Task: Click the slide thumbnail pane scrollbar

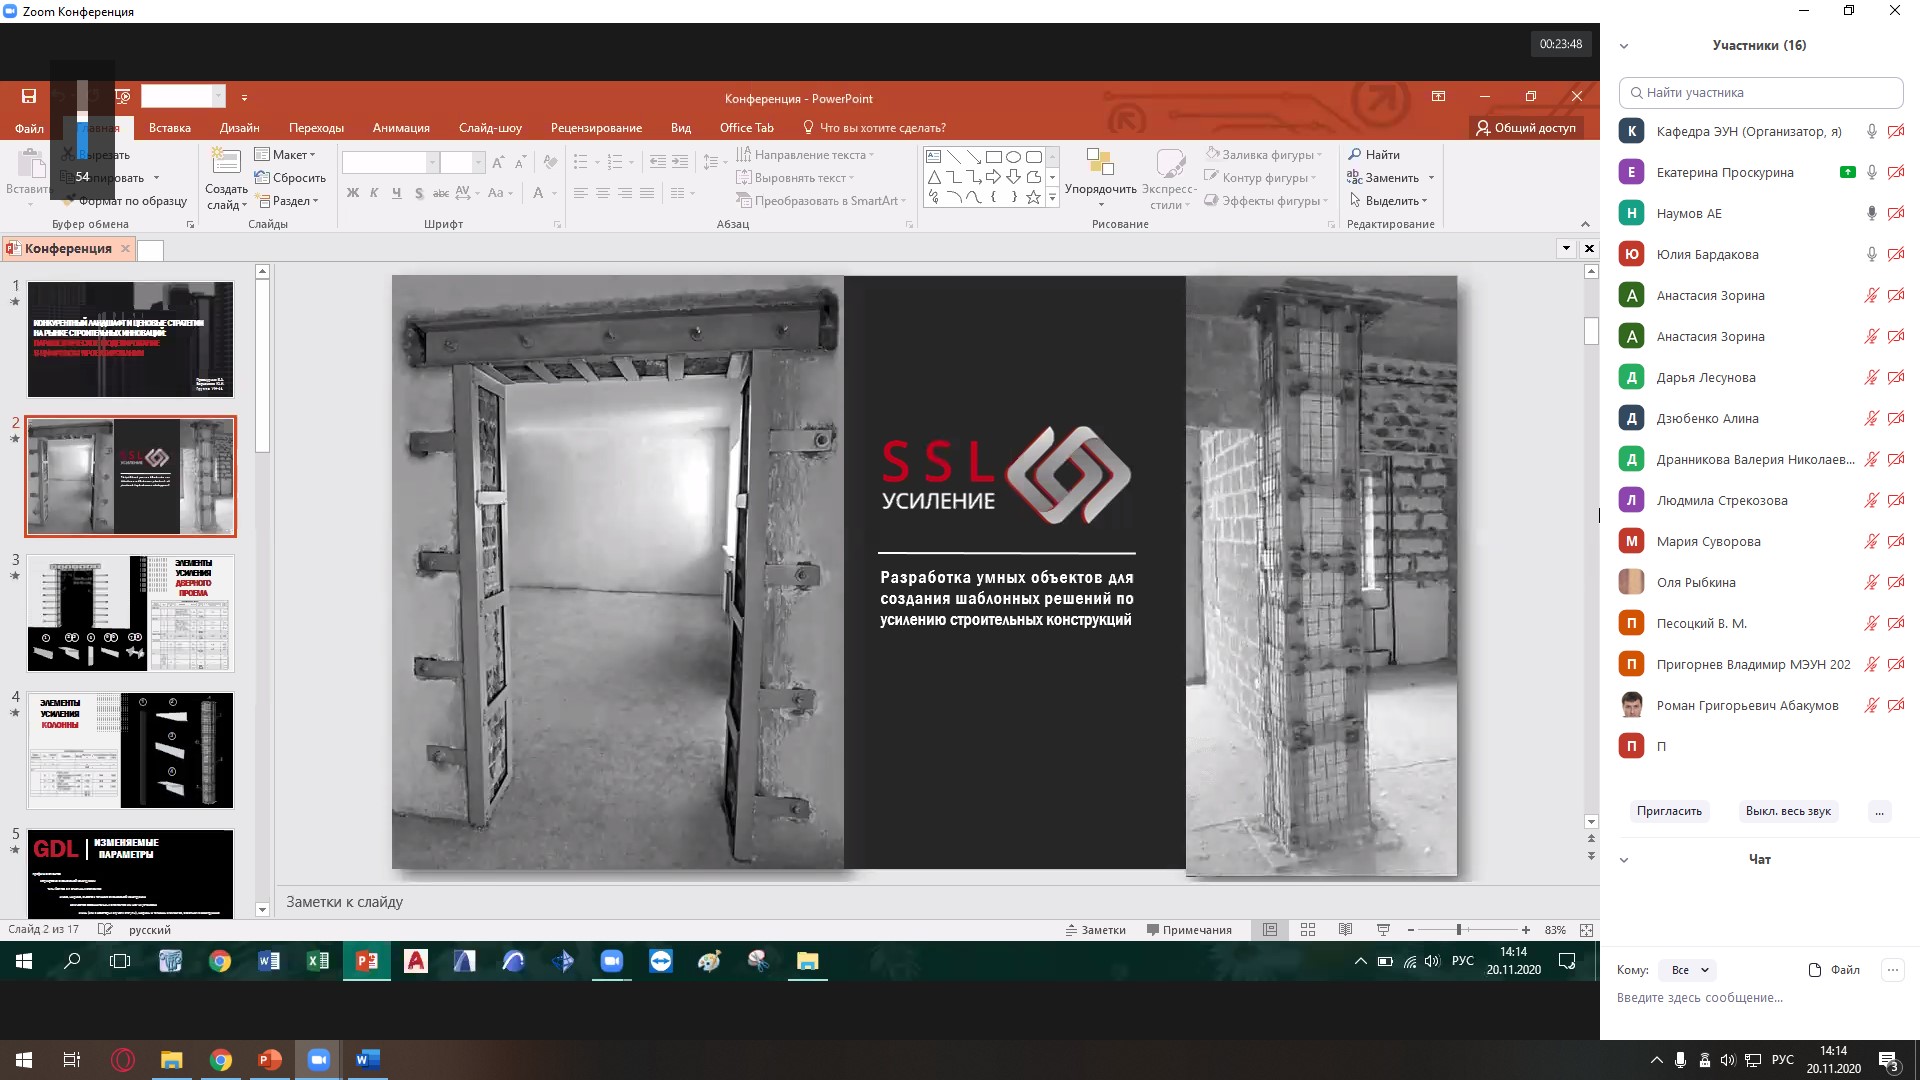Action: [x=262, y=366]
